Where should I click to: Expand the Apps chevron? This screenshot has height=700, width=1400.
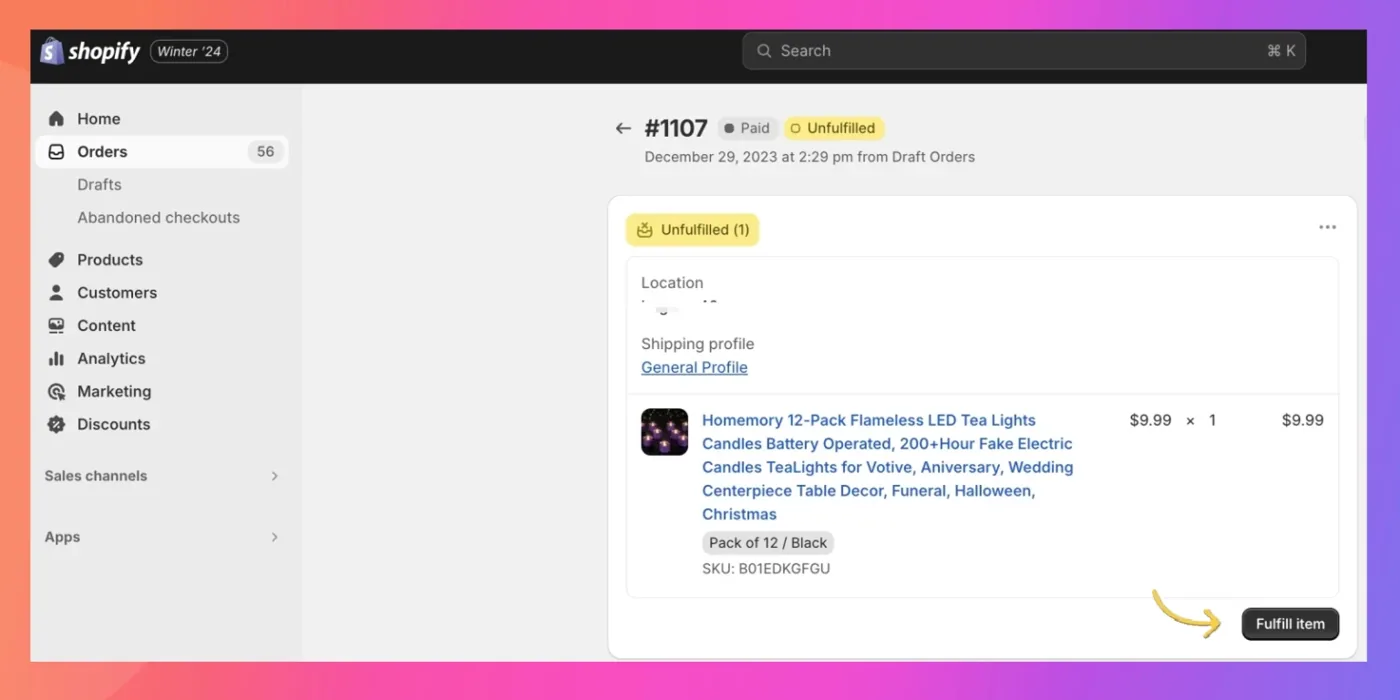click(x=275, y=537)
